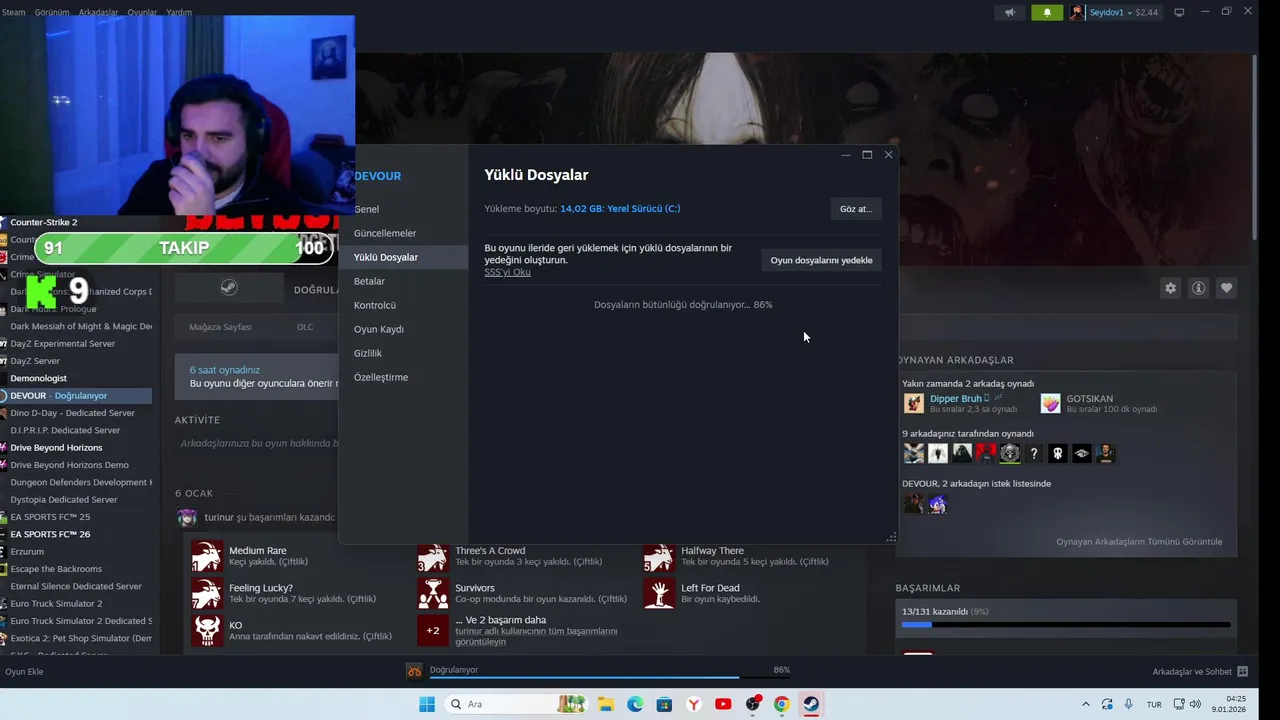Open Oyun Kaydı properties section
Image resolution: width=1280 pixels, height=720 pixels.
[x=379, y=329]
